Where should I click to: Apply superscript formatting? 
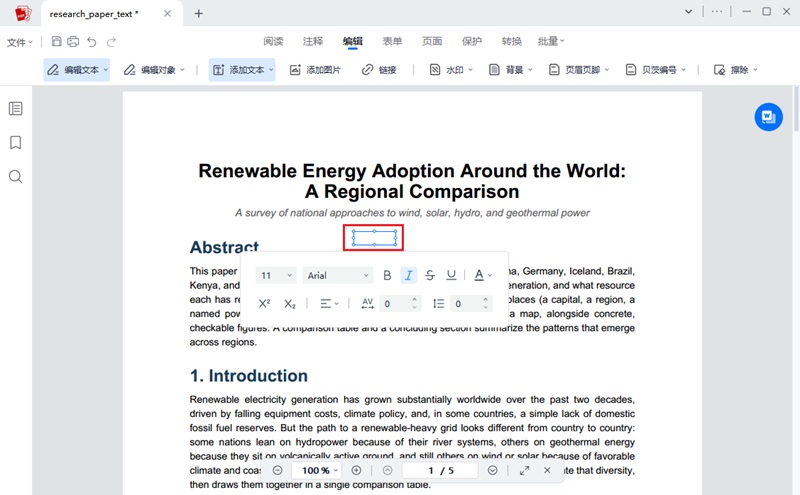[x=264, y=304]
